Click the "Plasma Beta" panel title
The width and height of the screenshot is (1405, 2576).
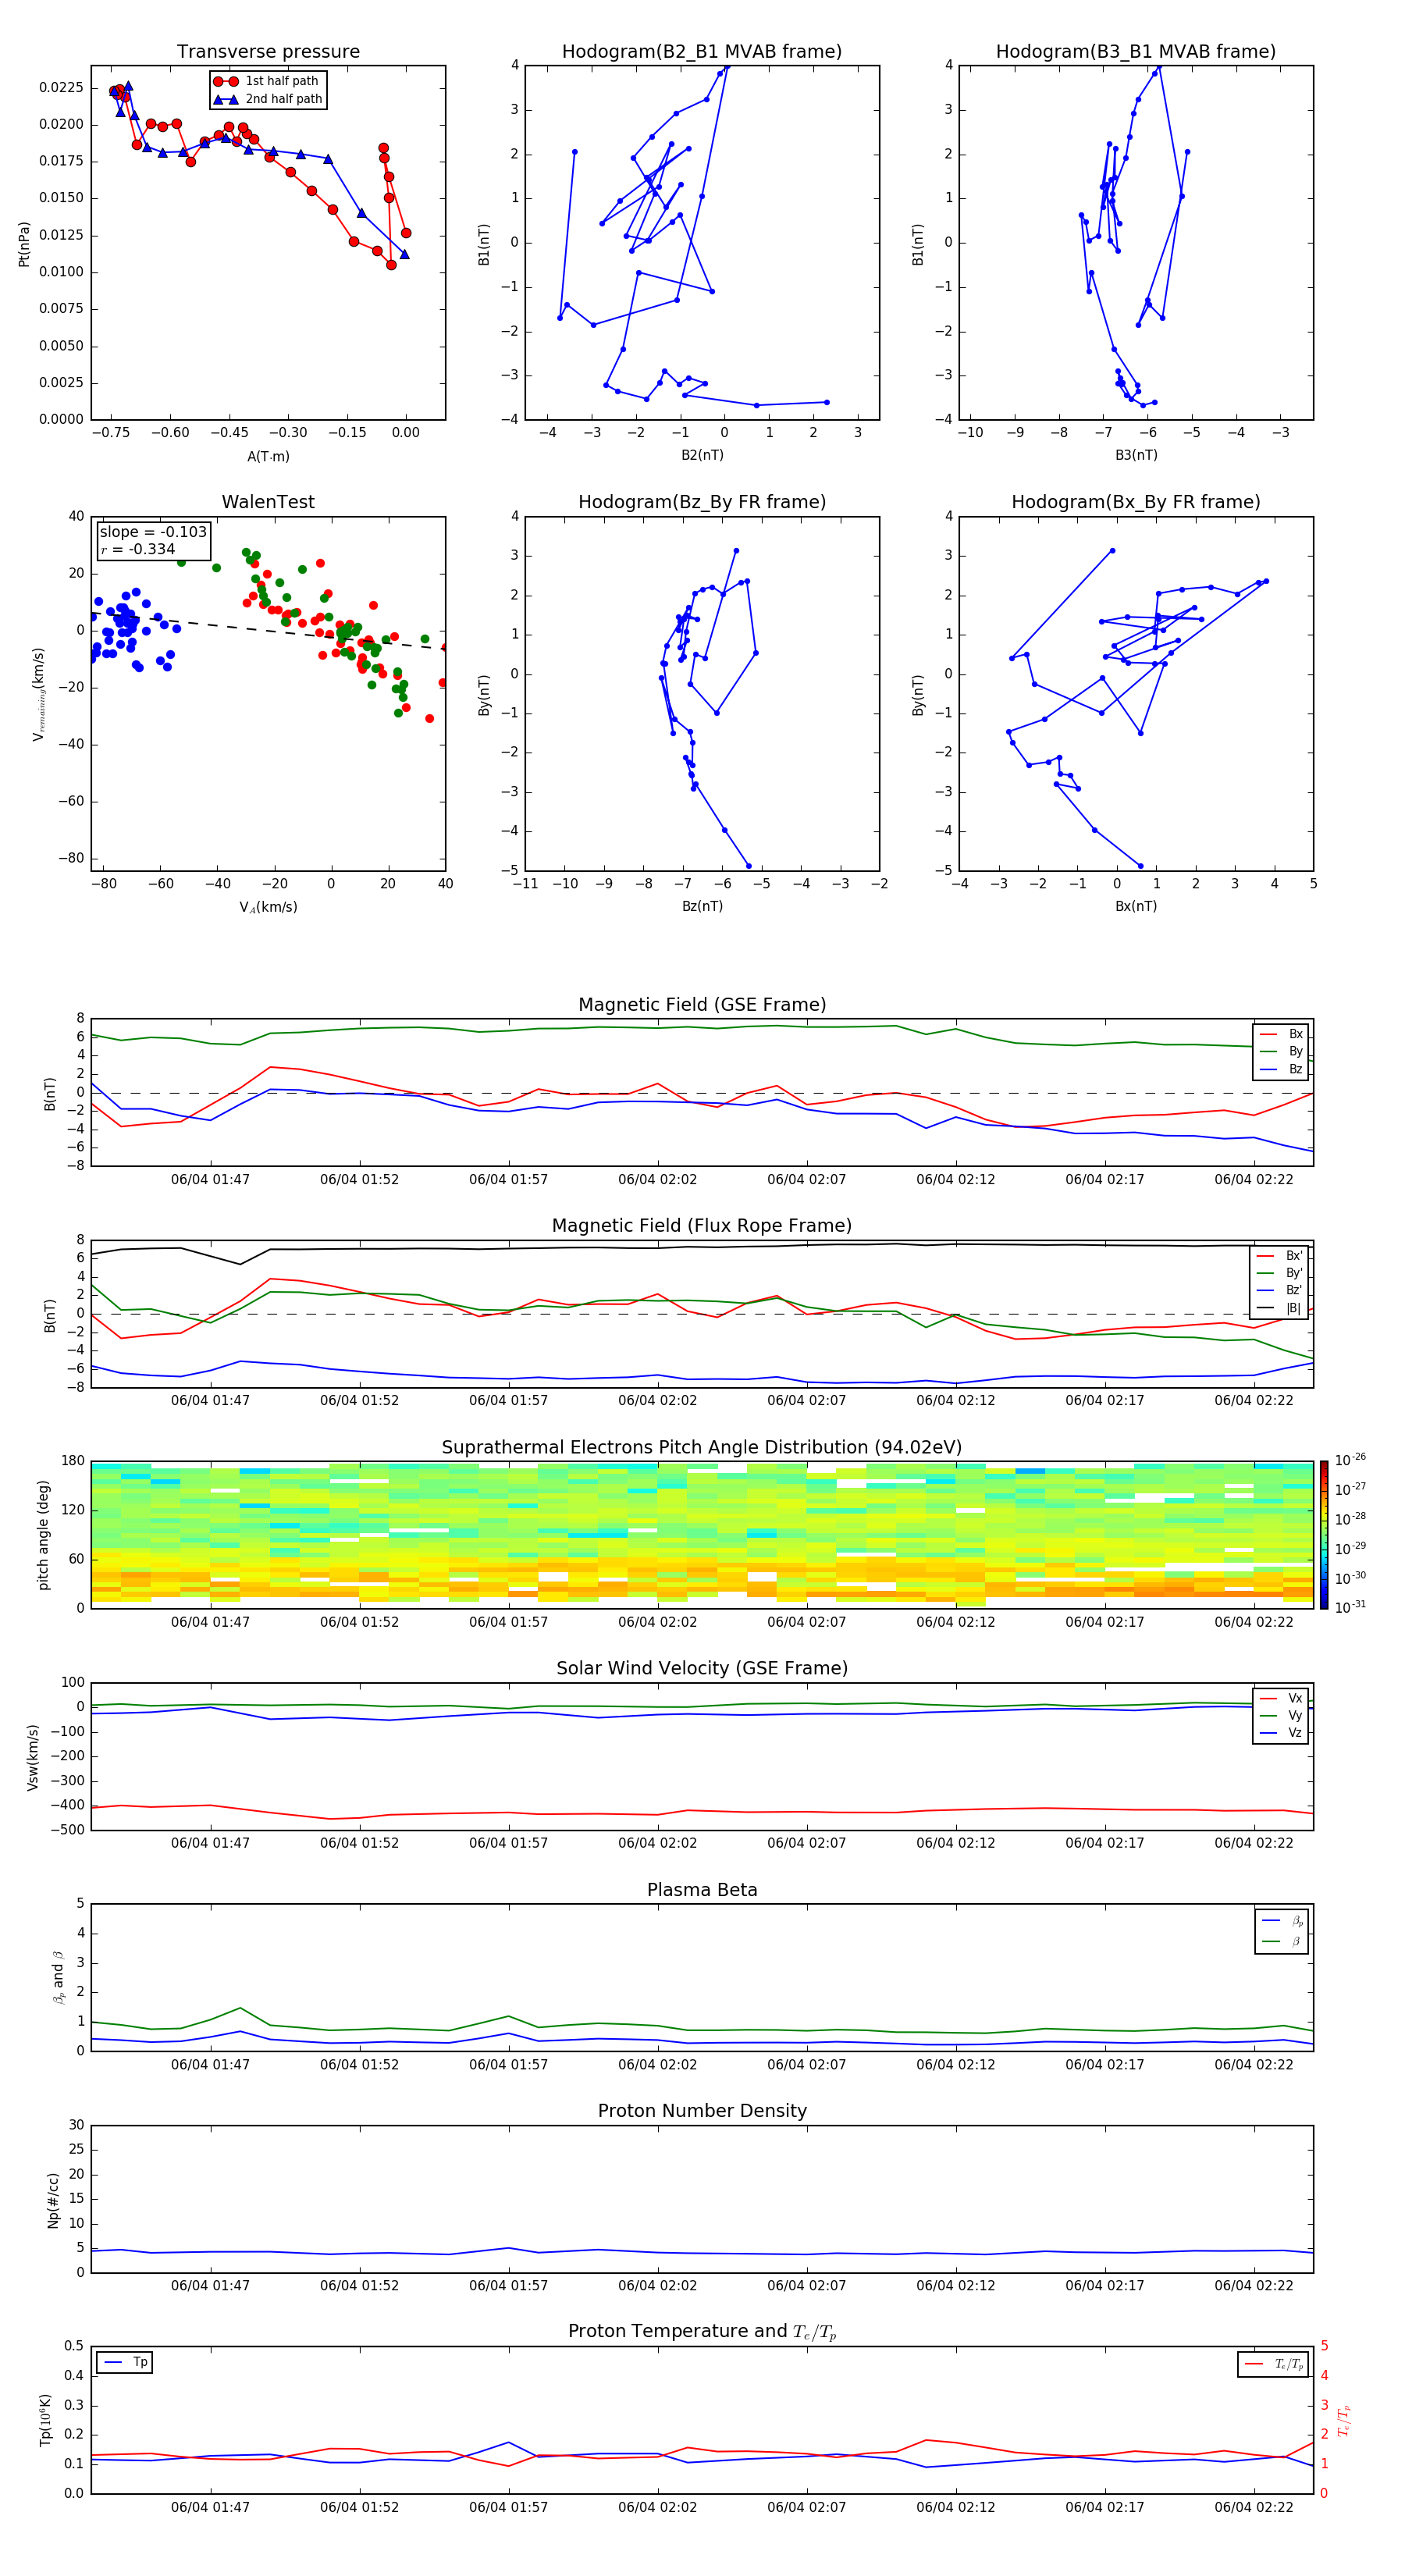click(702, 1890)
